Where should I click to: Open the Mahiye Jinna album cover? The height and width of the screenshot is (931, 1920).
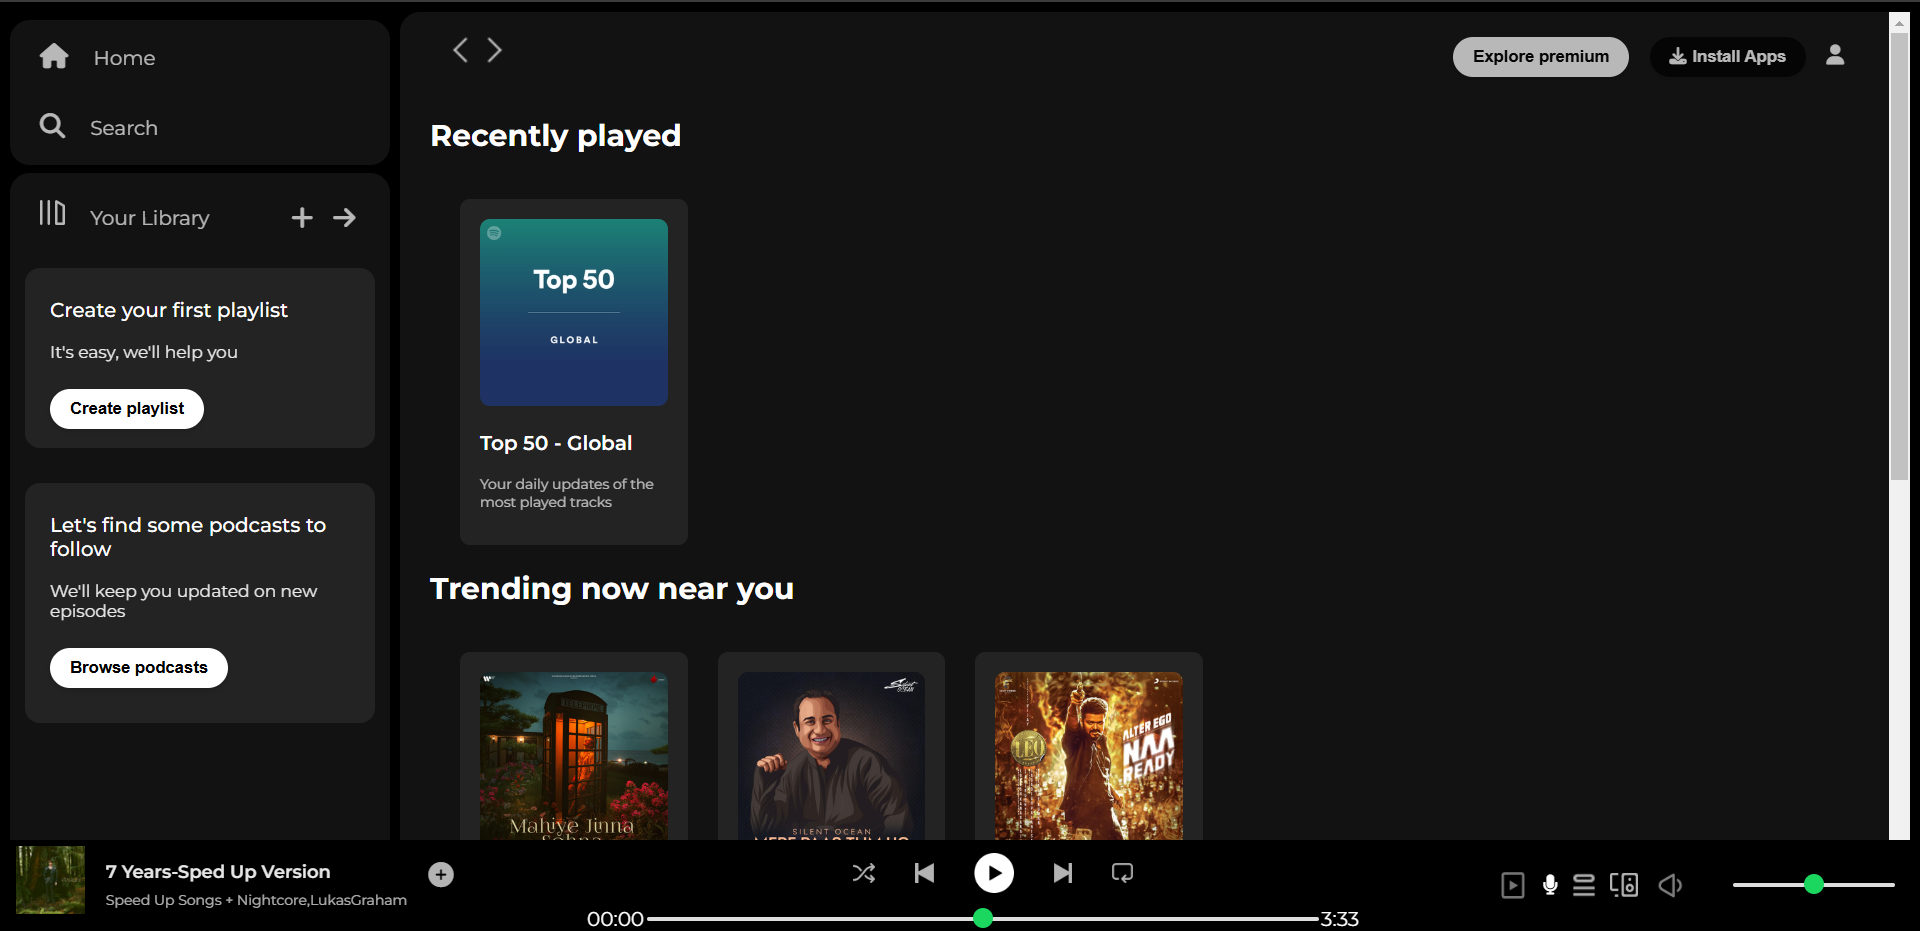(x=574, y=756)
